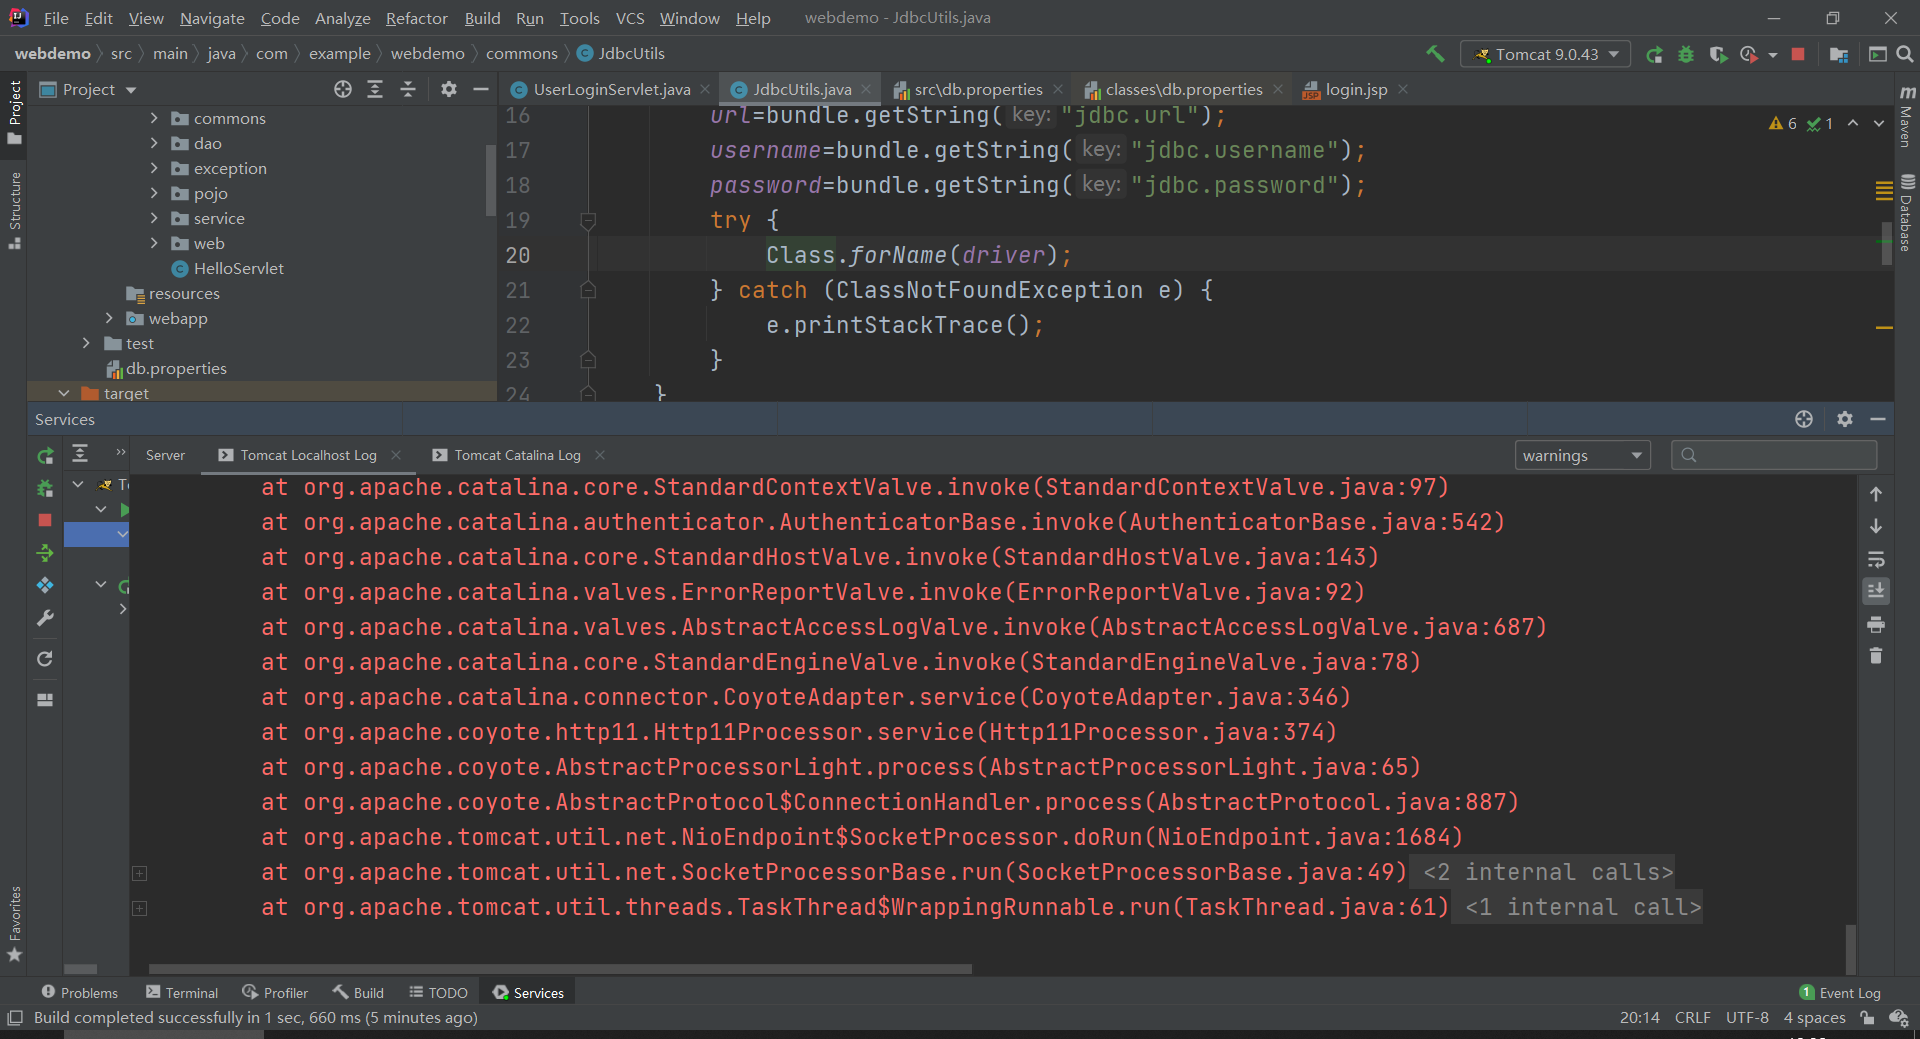Open the Refactor menu

(x=416, y=18)
